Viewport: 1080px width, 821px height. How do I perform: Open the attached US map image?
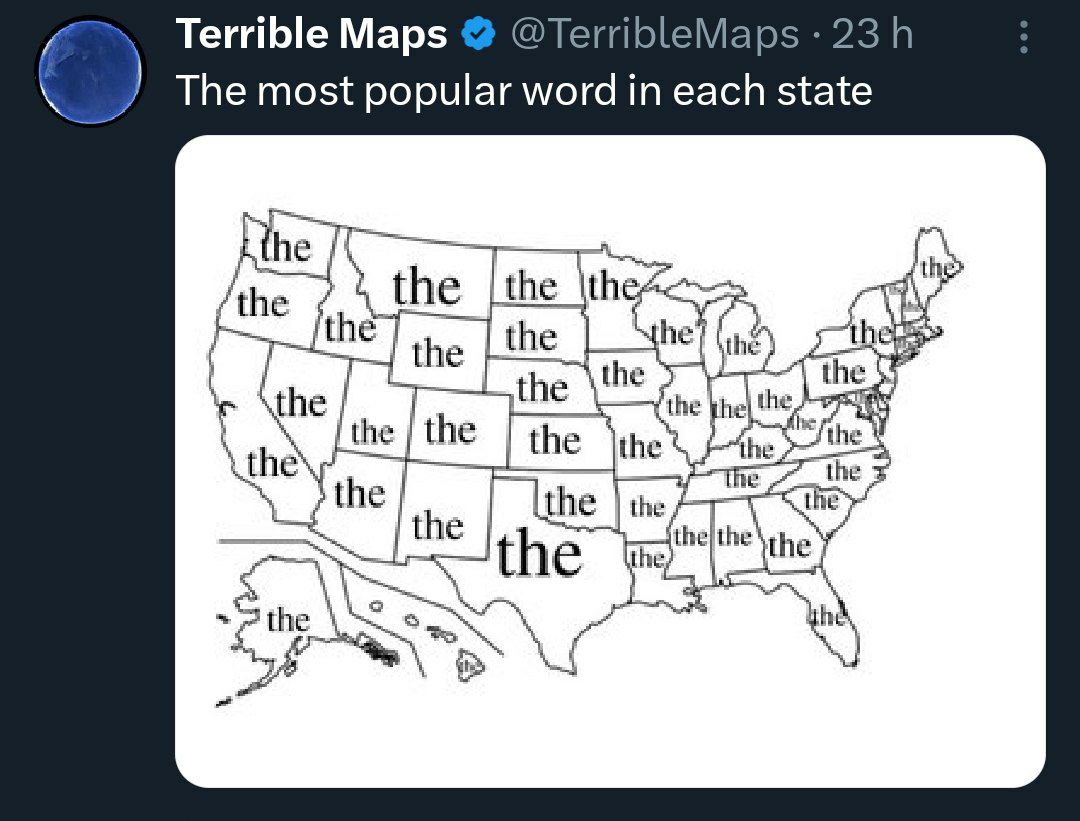(x=610, y=460)
